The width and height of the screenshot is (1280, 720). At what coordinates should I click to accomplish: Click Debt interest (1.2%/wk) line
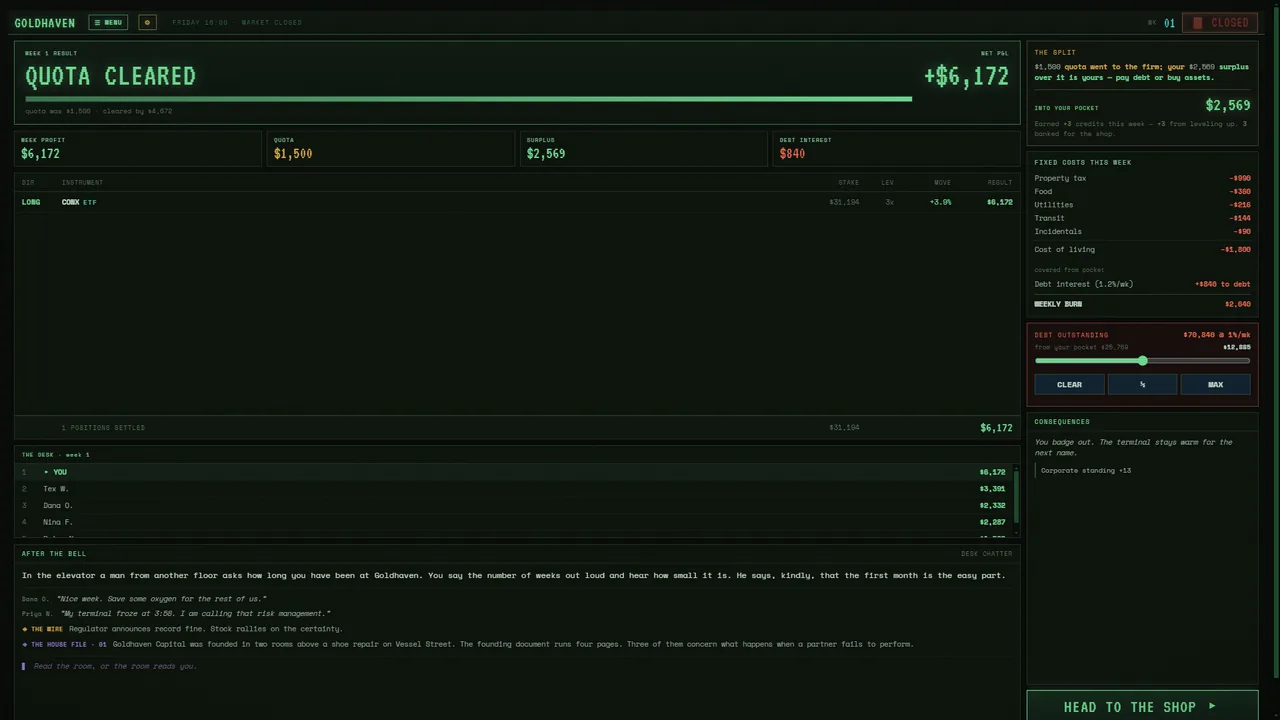(1142, 284)
